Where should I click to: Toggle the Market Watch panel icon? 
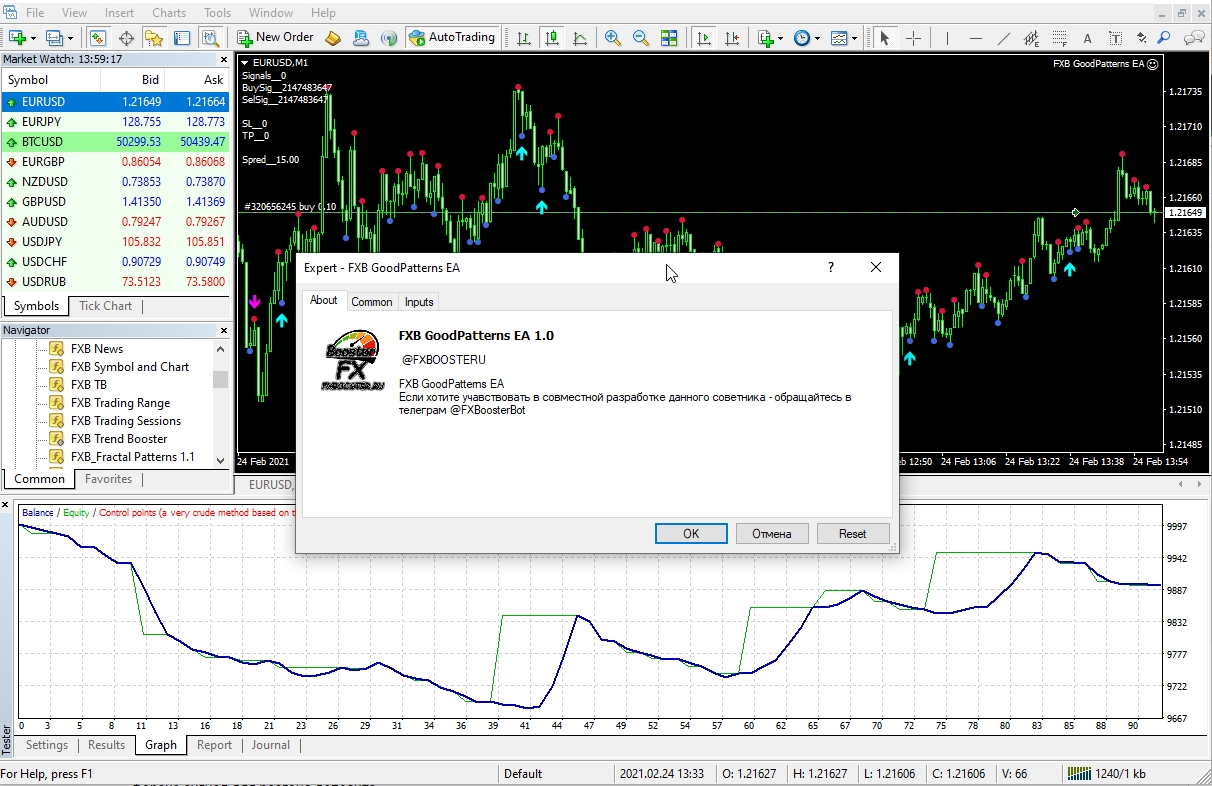tap(97, 38)
